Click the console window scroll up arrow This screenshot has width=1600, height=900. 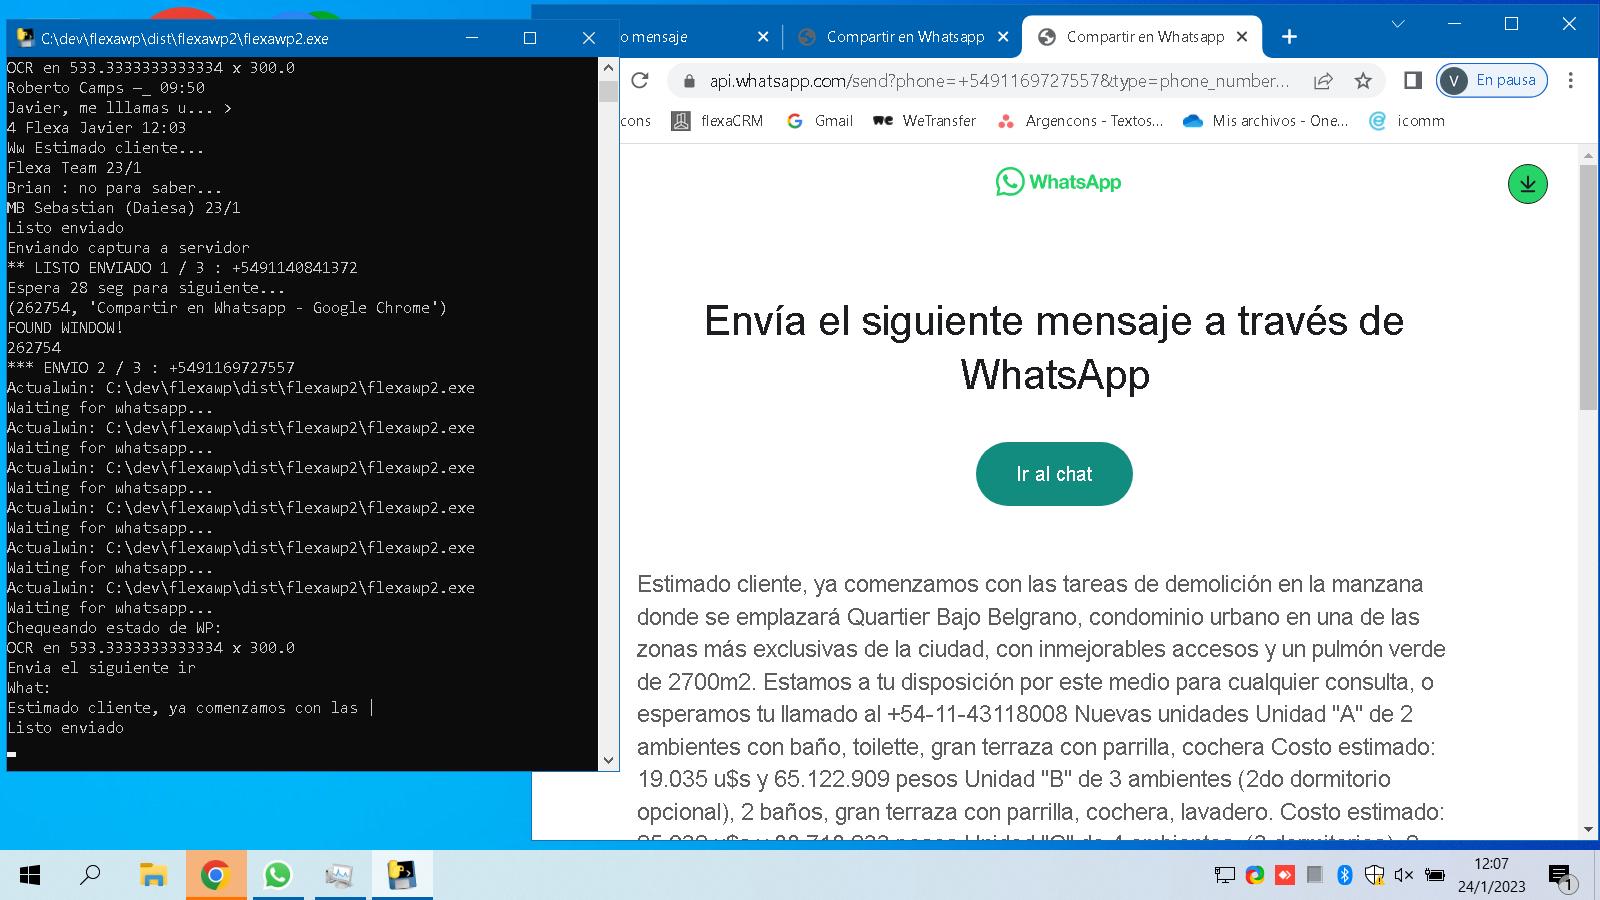click(x=608, y=68)
